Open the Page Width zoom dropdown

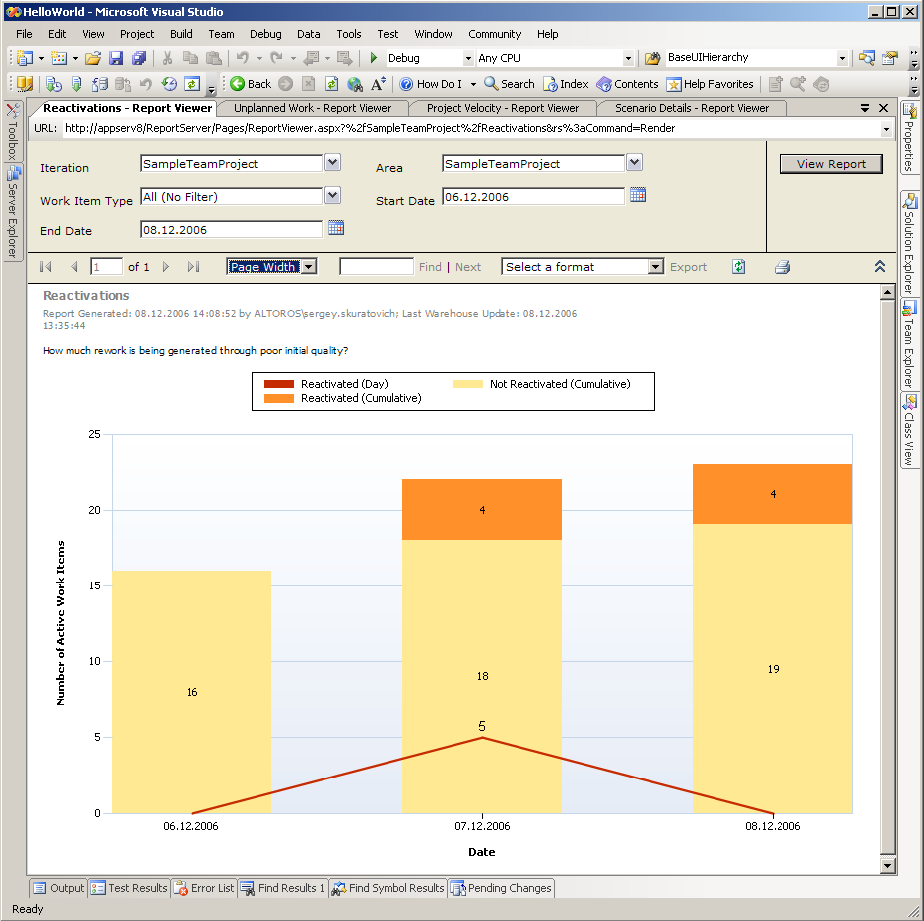(309, 267)
